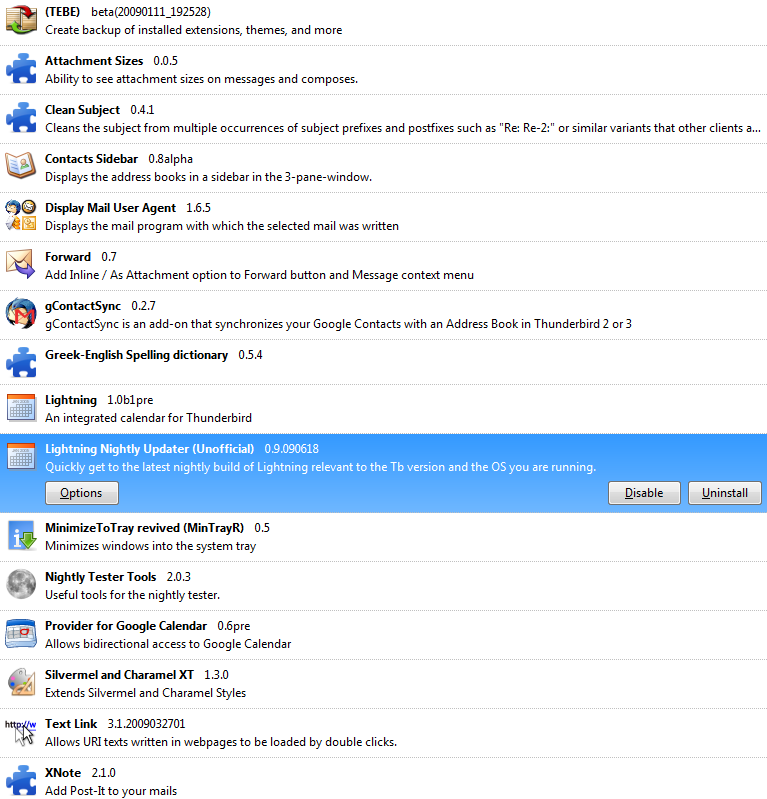This screenshot has height=799, width=767.
Task: Click the Silvermel and Charamel XT palette icon
Action: [x=21, y=682]
